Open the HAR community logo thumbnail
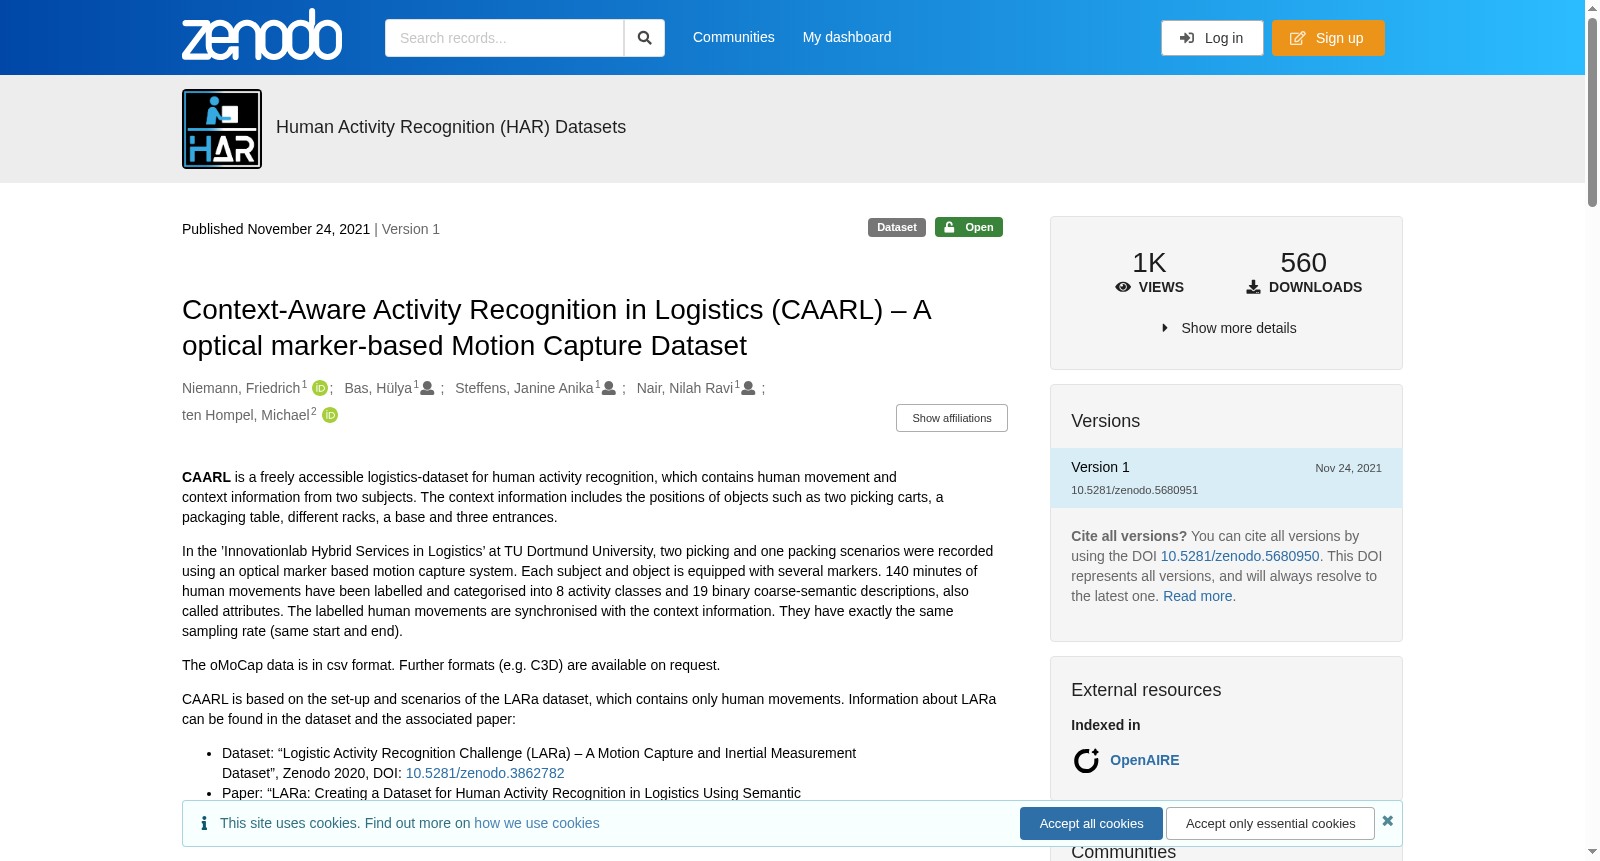1600x861 pixels. [222, 129]
